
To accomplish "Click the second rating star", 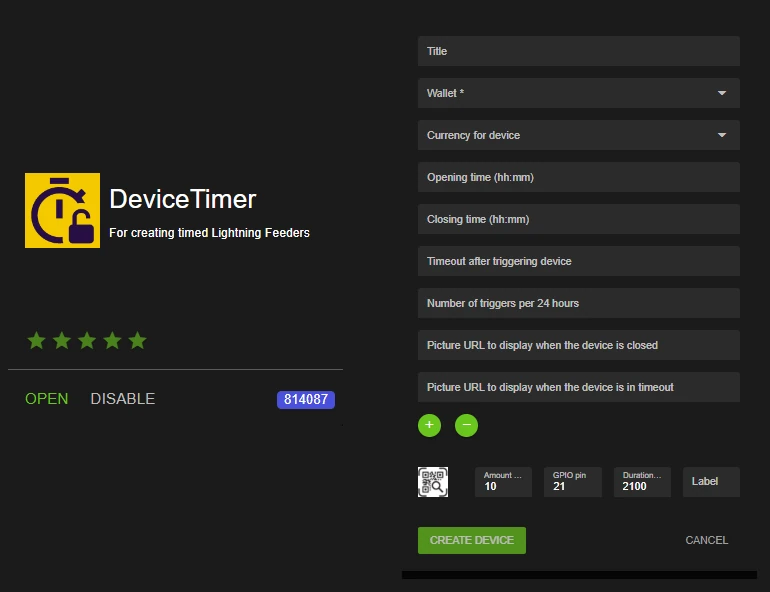I will (x=62, y=340).
